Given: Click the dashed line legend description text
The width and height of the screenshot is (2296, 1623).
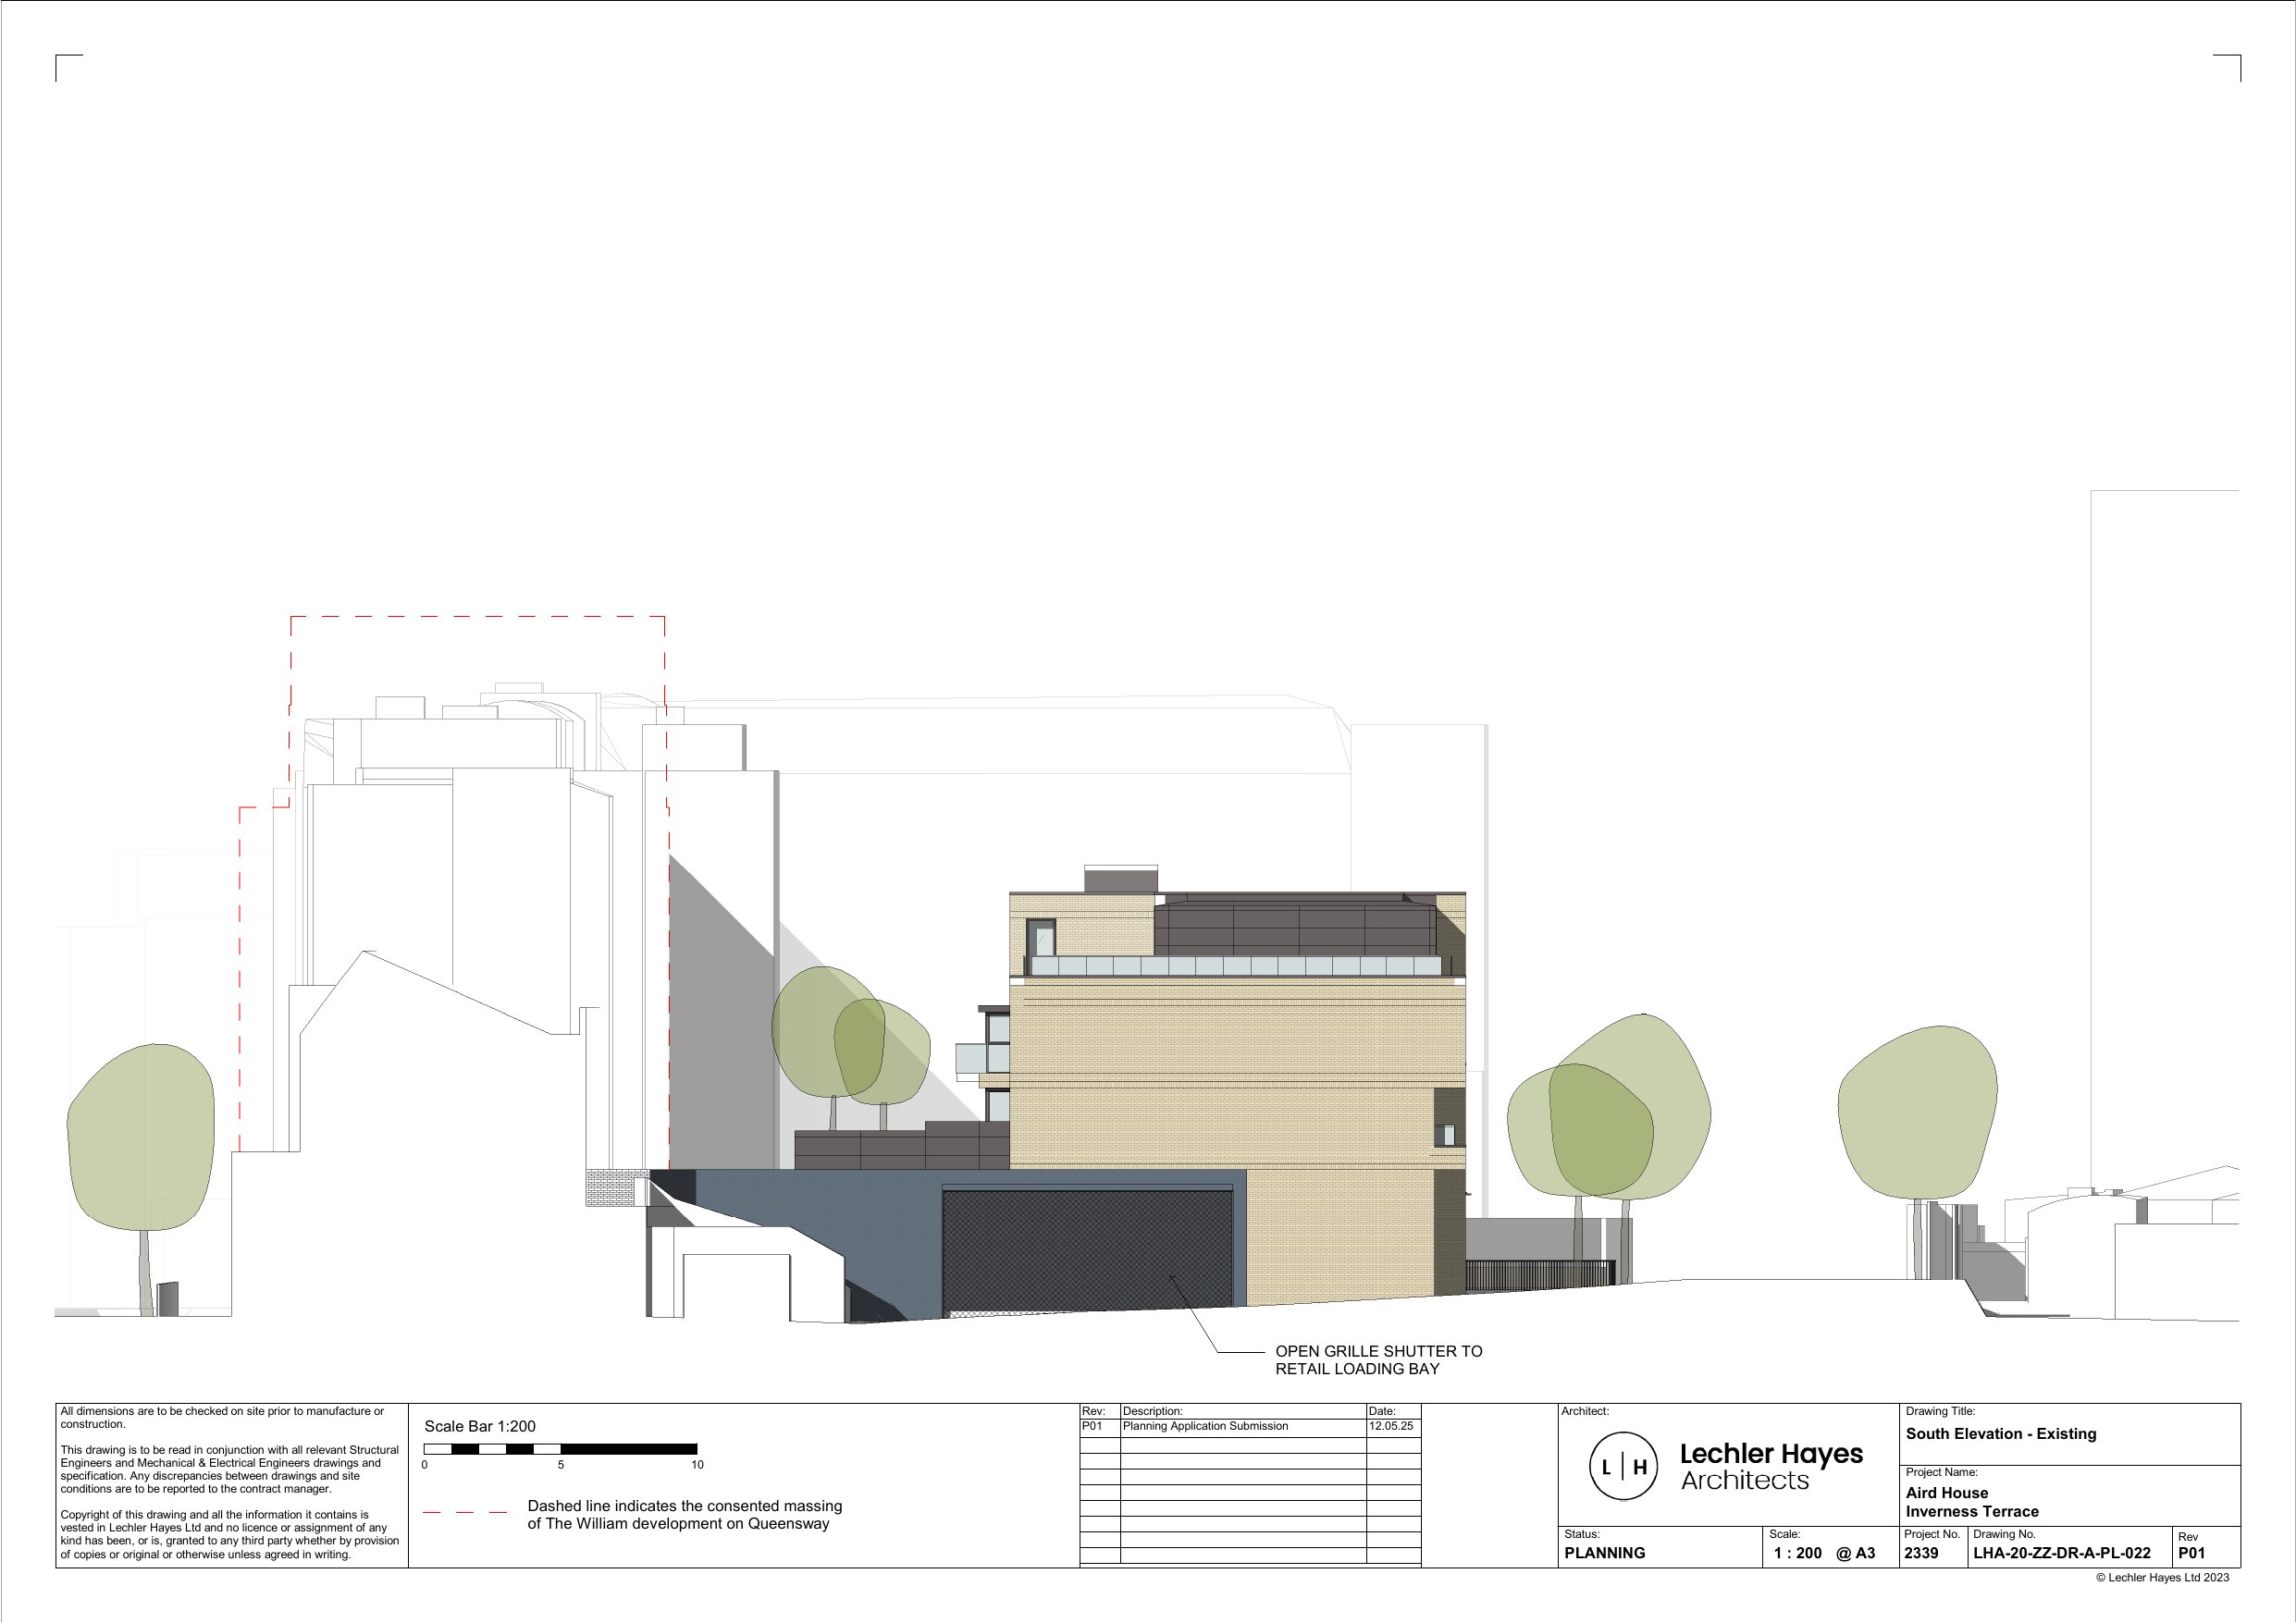Looking at the screenshot, I should pos(684,1514).
